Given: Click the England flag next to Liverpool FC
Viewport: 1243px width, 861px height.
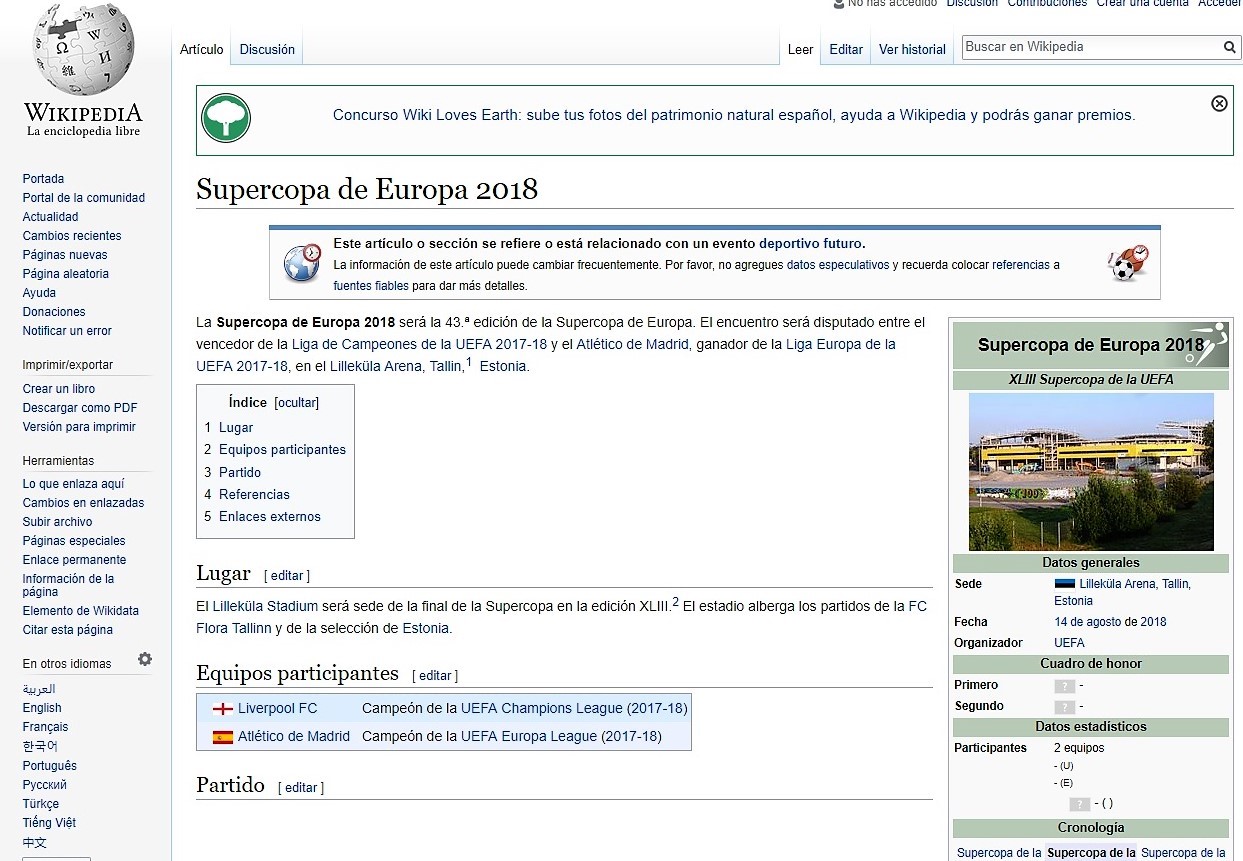Looking at the screenshot, I should coord(223,709).
